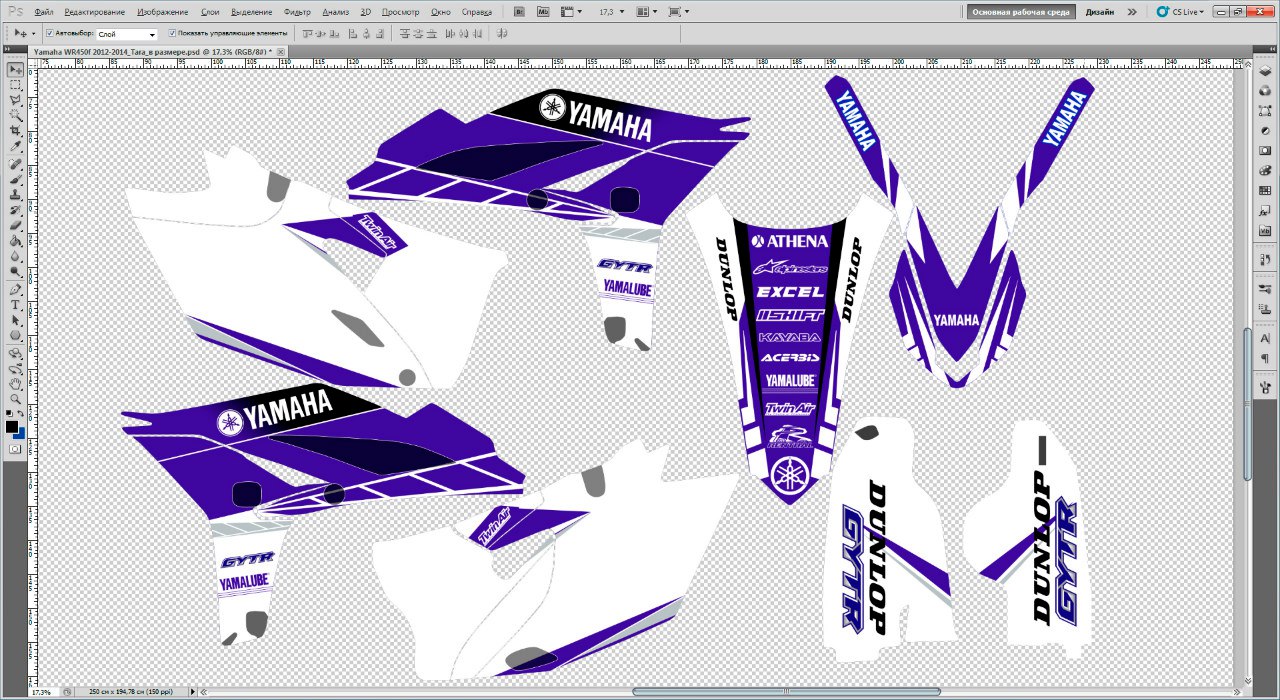
Task: Select the Blur tool
Action: 16,256
